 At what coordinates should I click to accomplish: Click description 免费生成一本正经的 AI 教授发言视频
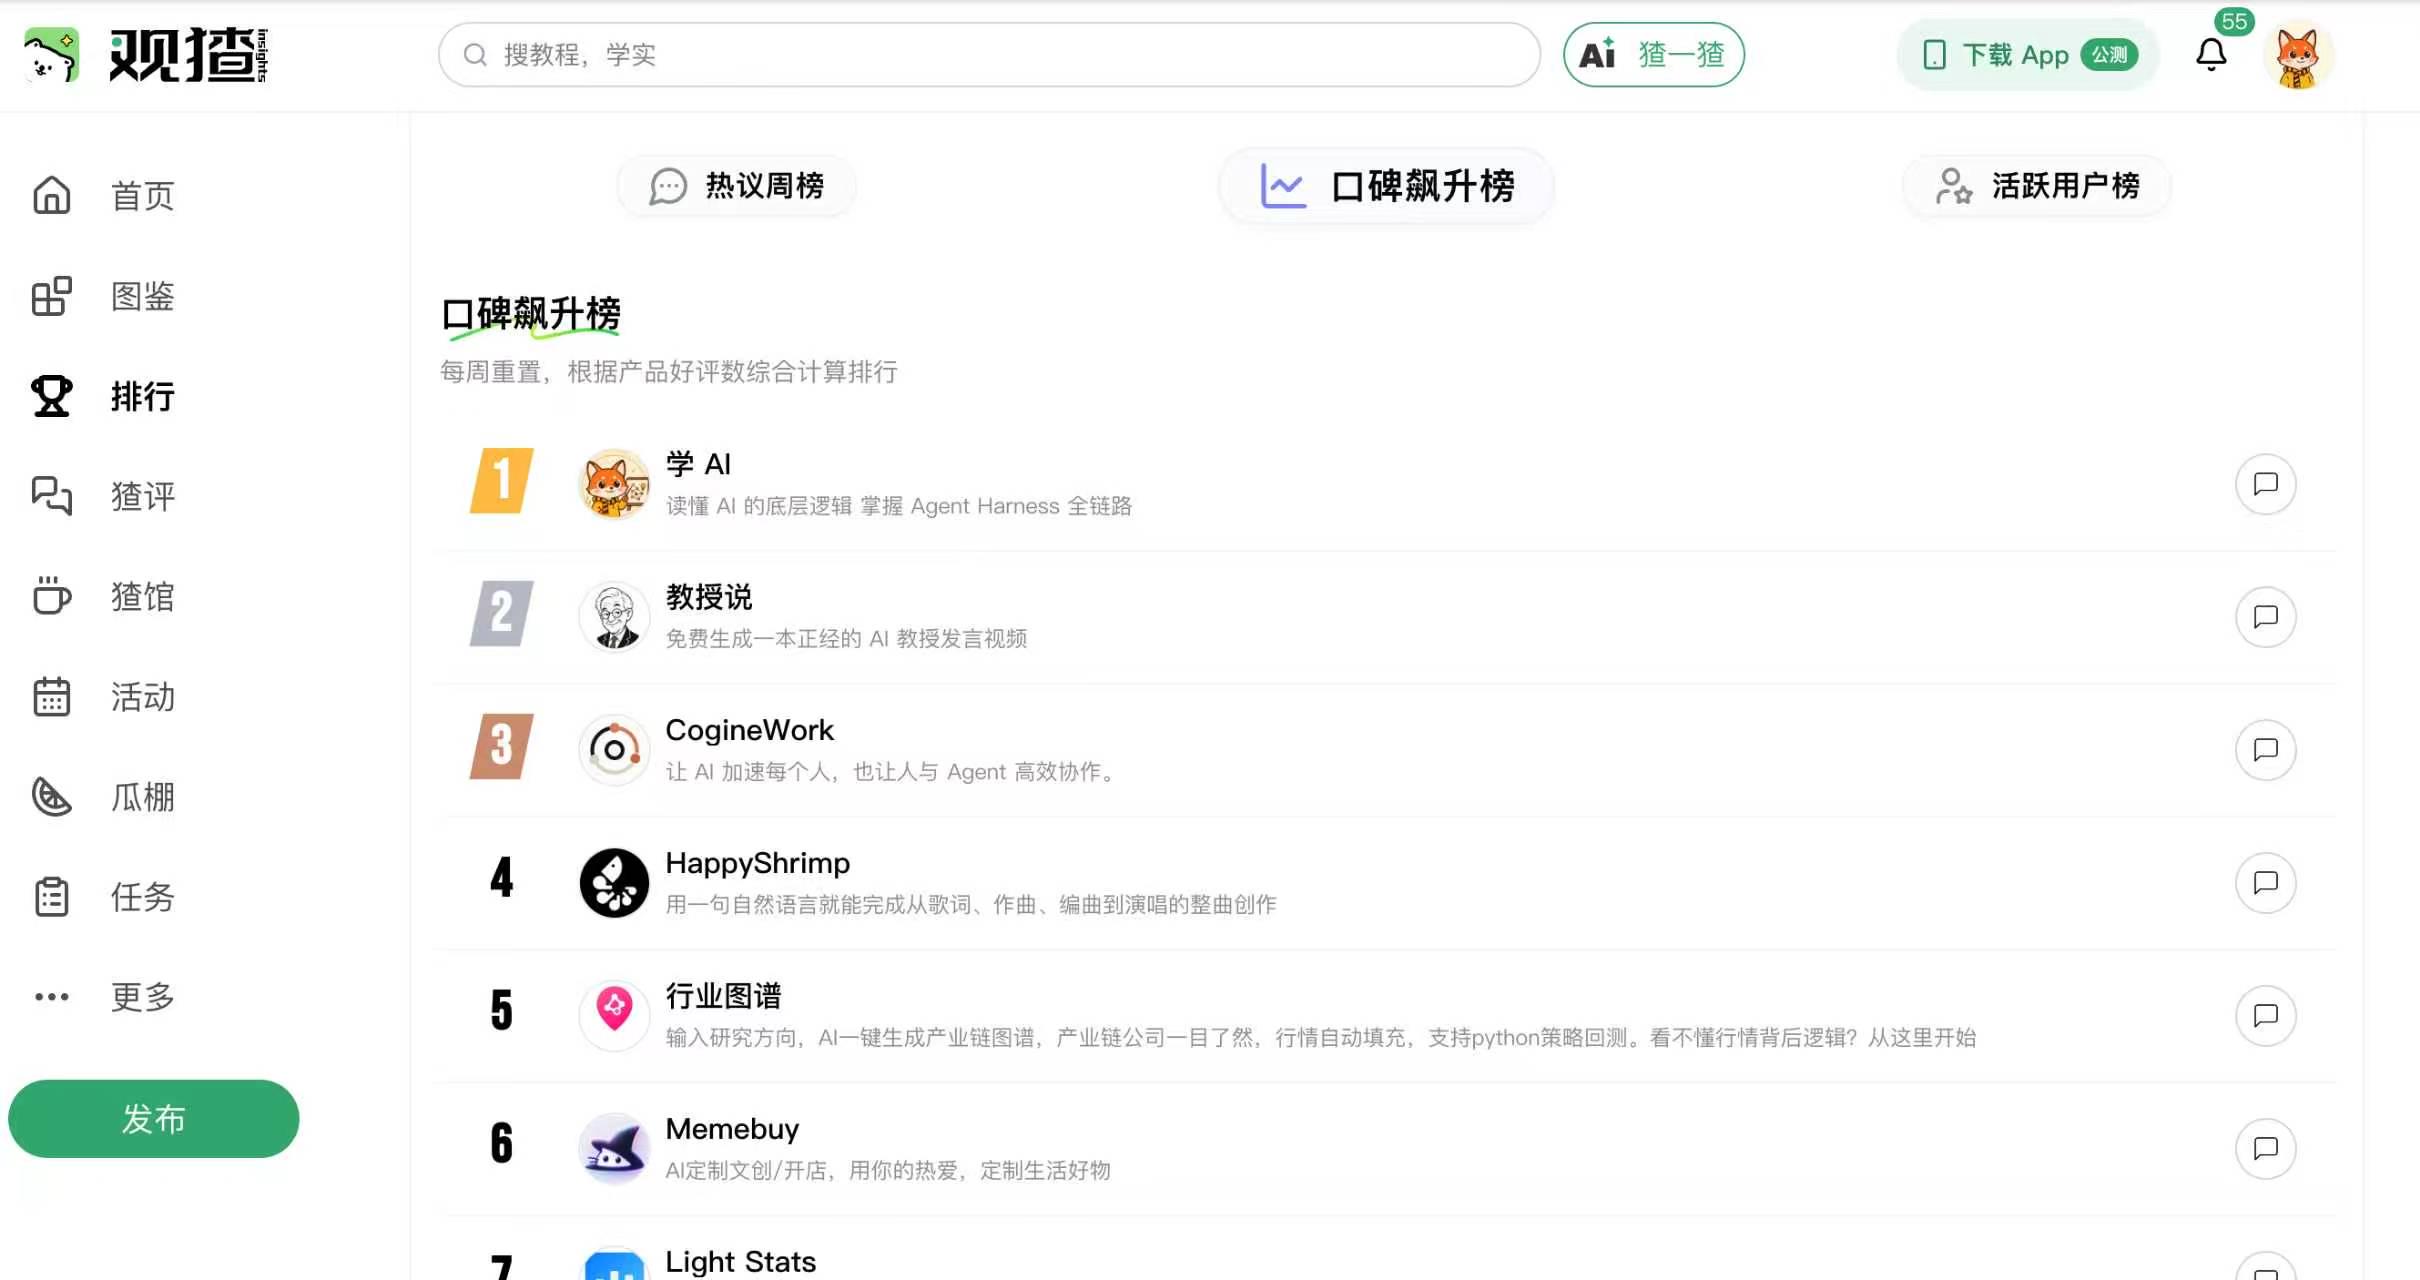tap(846, 639)
